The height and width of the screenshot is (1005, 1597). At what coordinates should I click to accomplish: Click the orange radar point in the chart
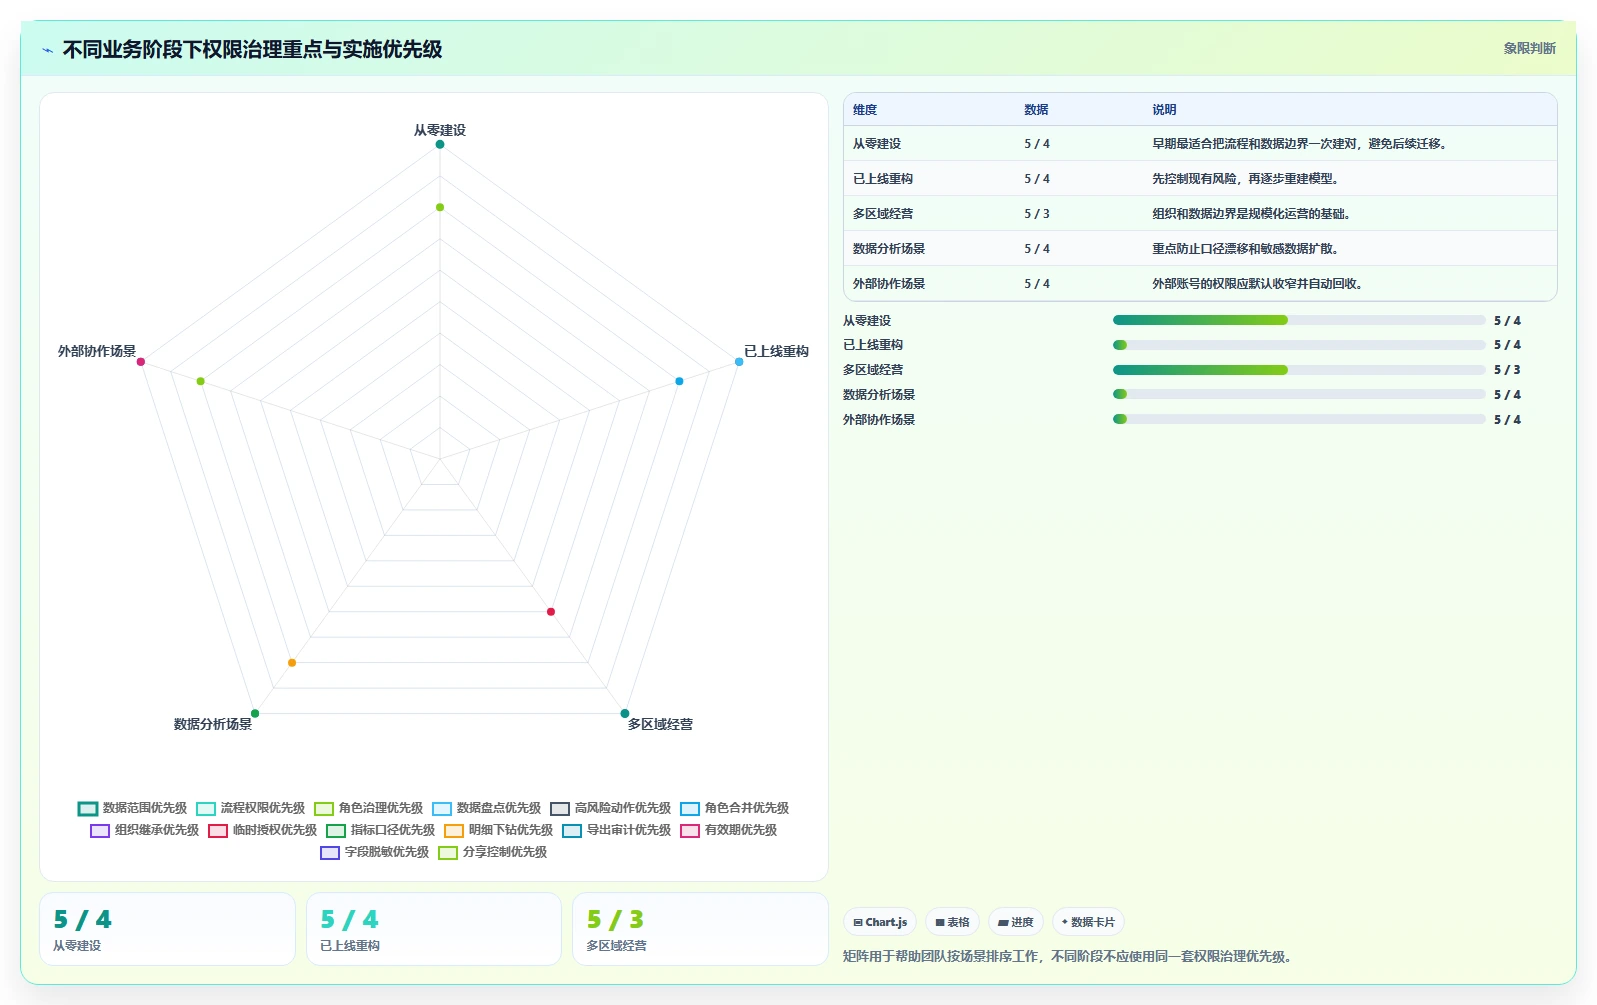pos(292,663)
